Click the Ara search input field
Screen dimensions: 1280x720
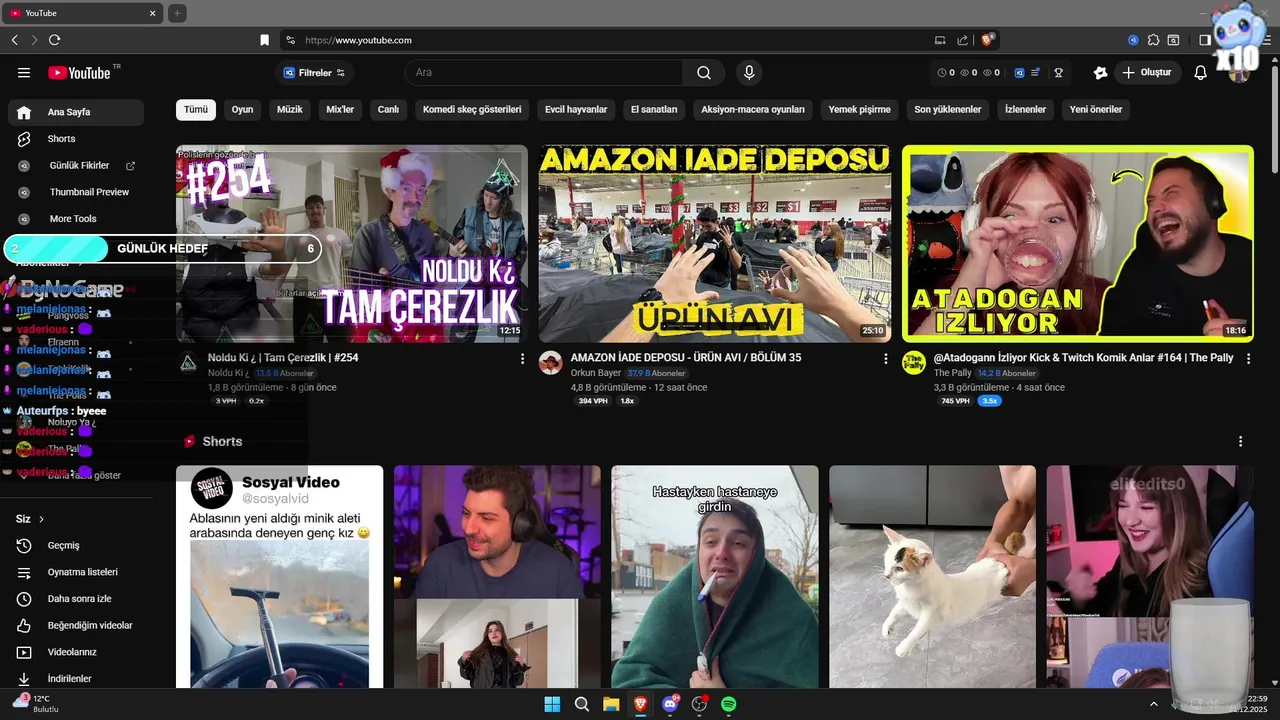point(545,73)
